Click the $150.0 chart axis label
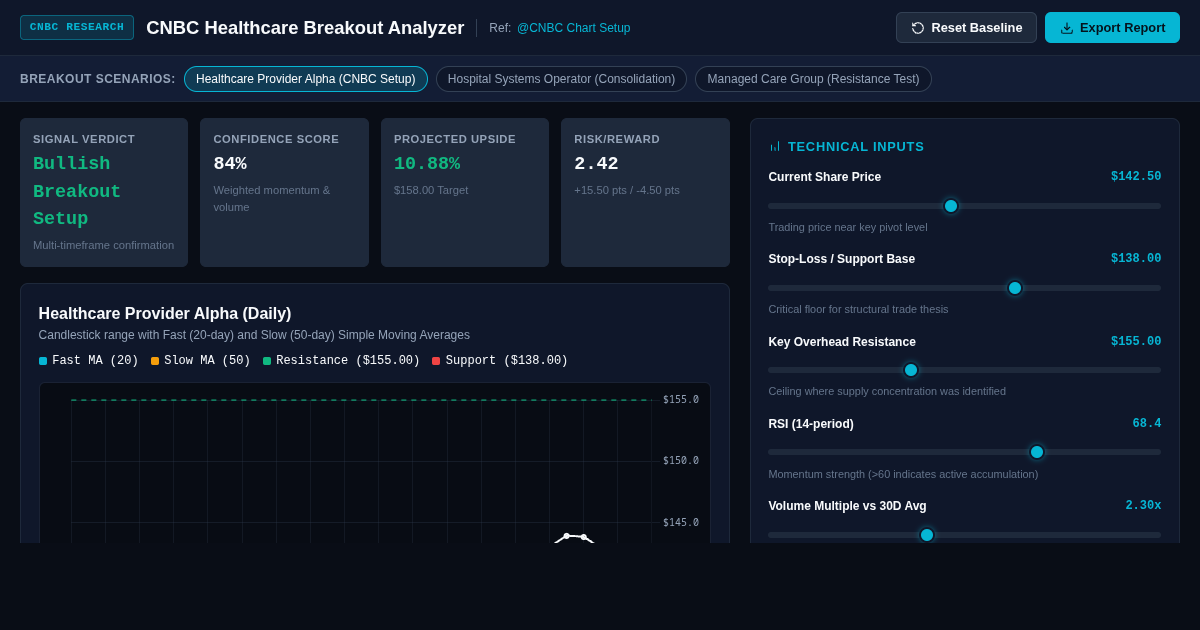Viewport: 1200px width, 630px height. point(681,461)
